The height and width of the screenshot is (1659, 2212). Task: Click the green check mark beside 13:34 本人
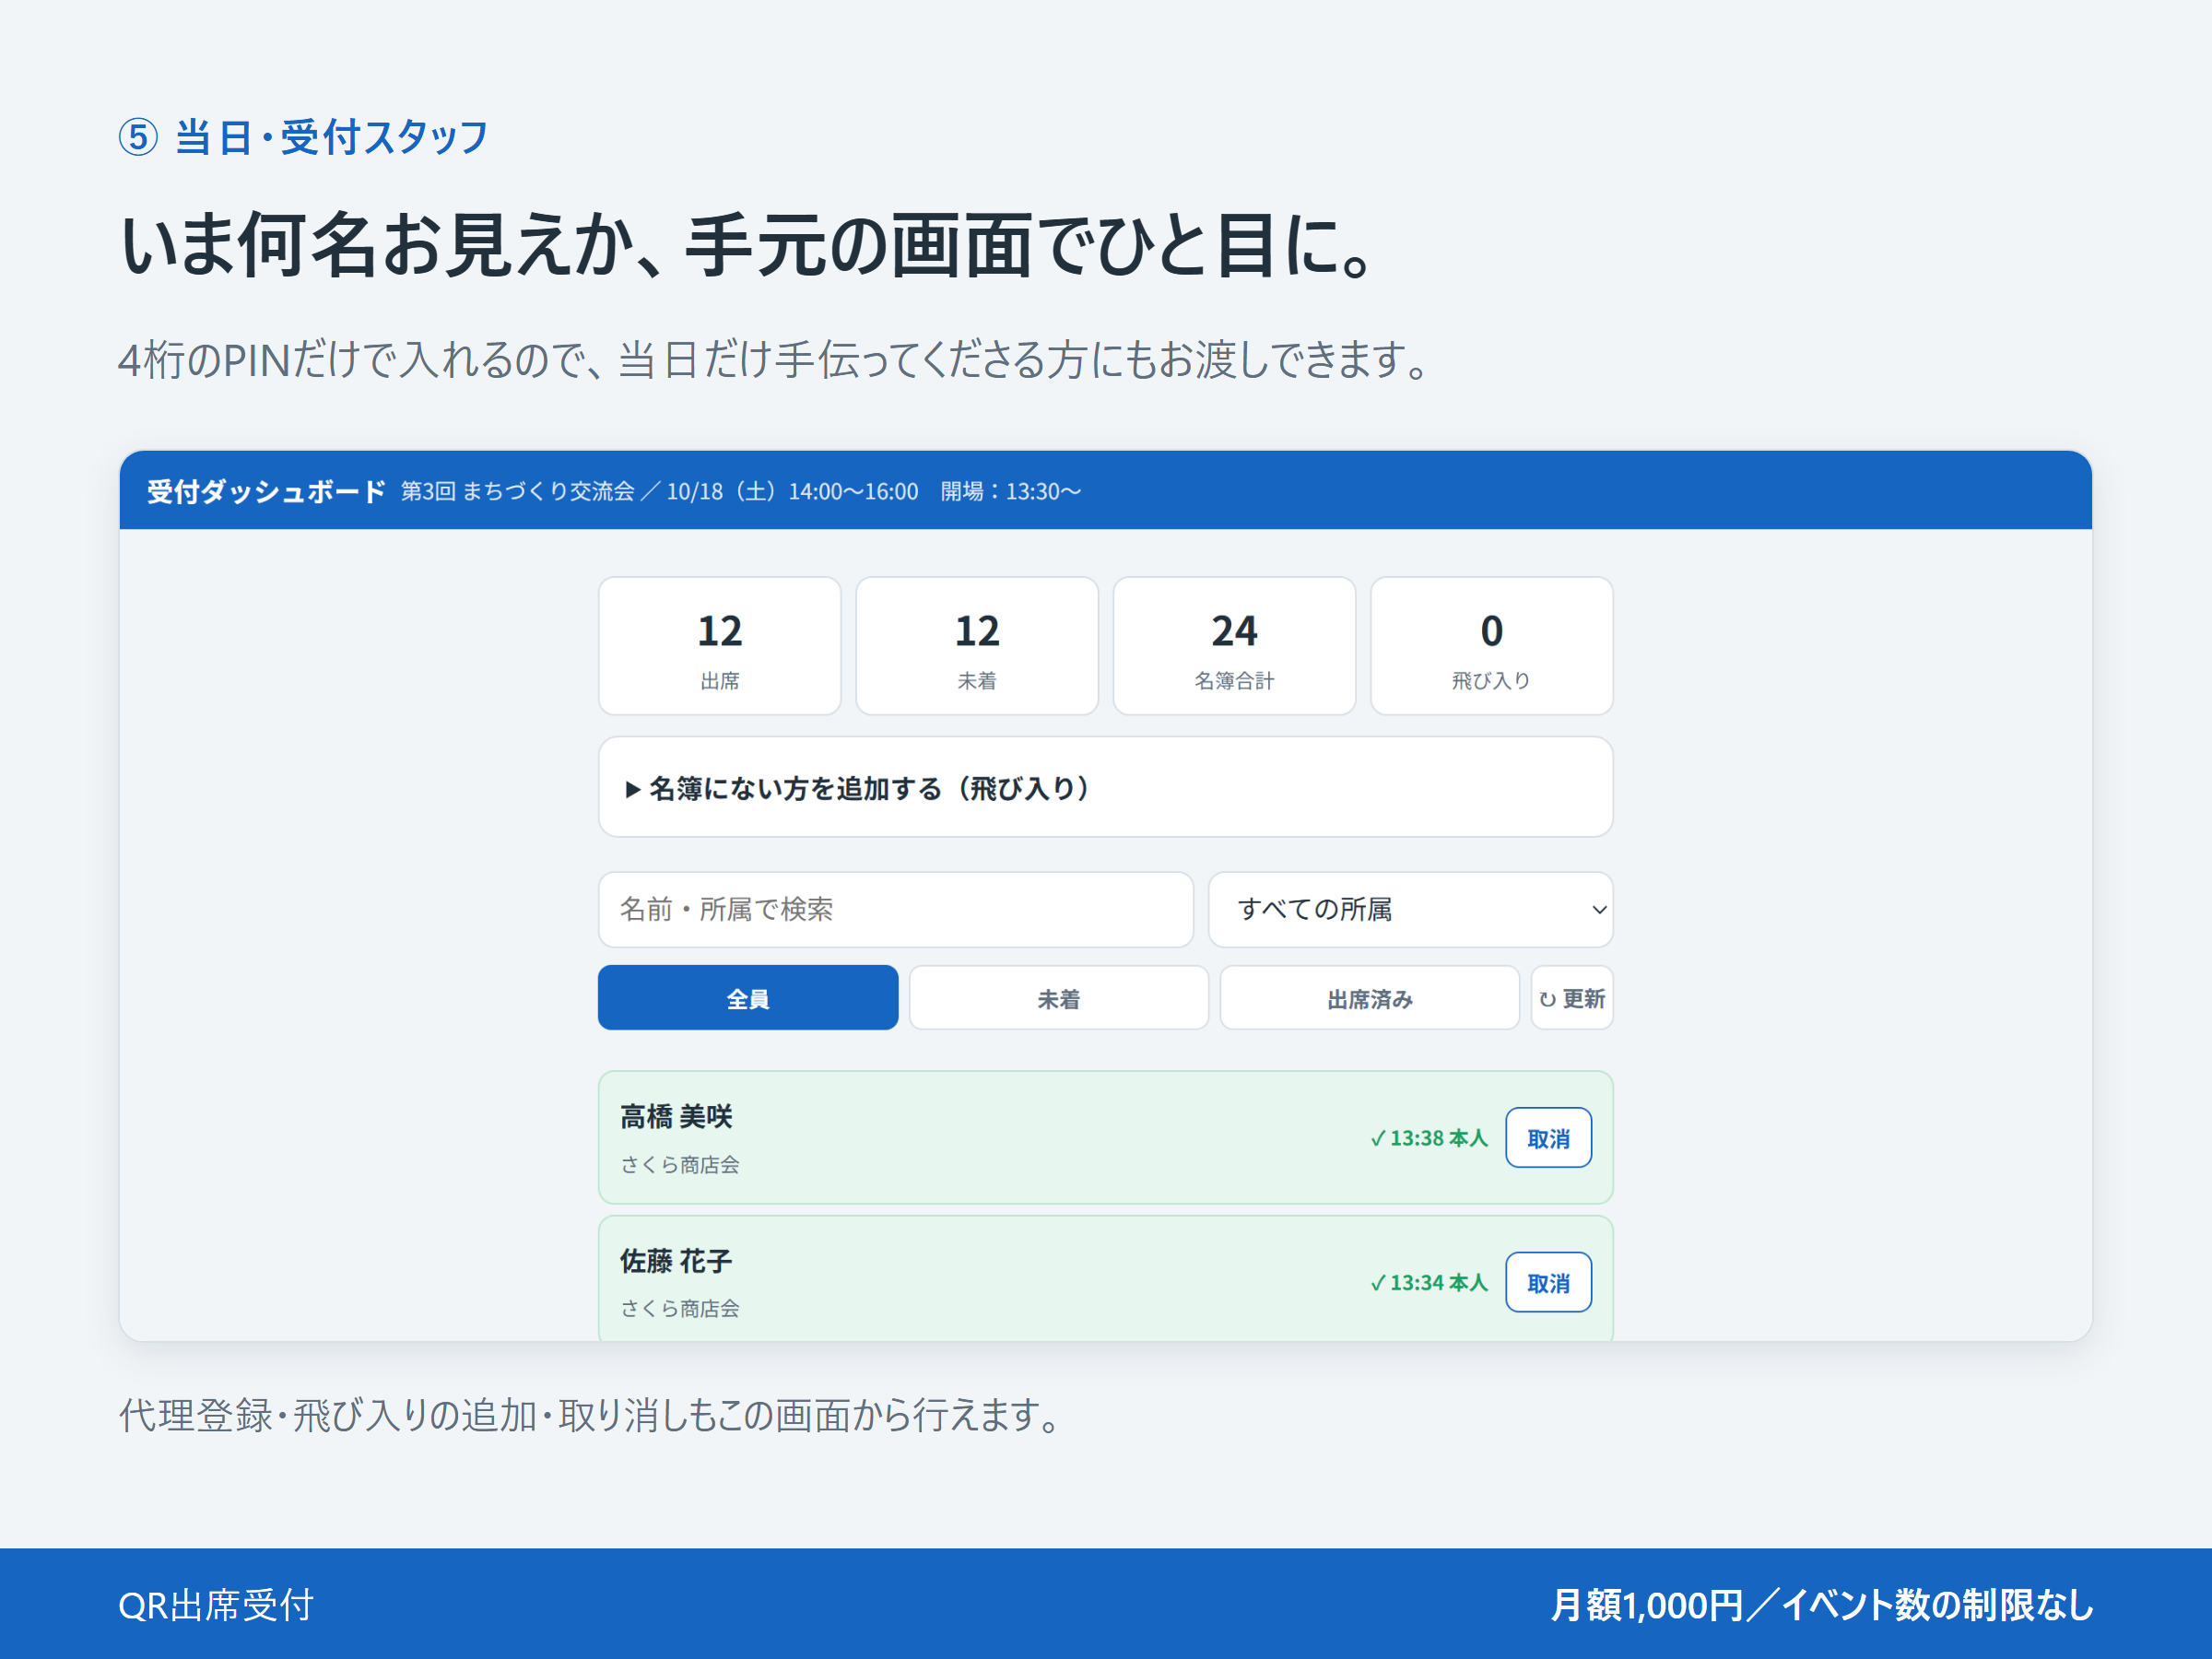[1378, 1283]
